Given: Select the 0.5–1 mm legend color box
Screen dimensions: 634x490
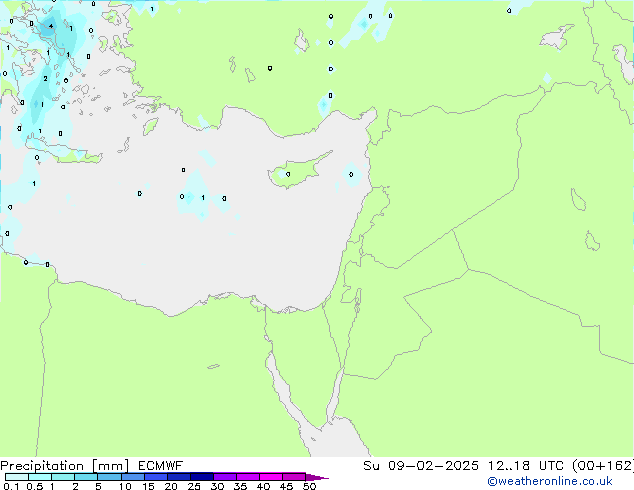Looking at the screenshot, I should click(40, 477).
